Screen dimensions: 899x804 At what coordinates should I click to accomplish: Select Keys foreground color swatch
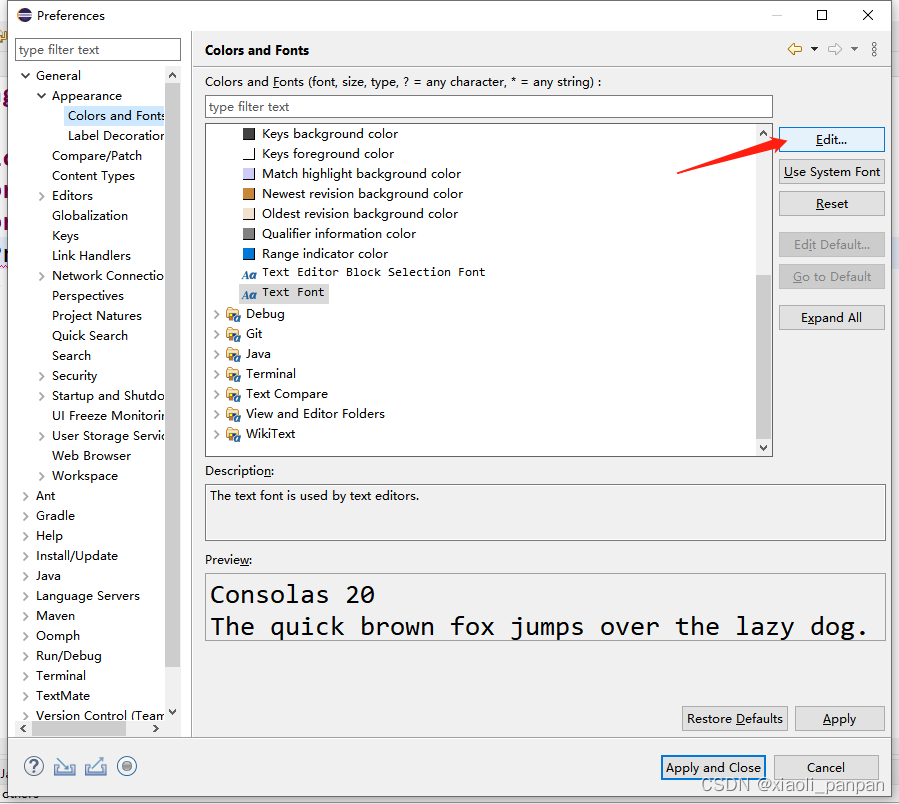(249, 154)
